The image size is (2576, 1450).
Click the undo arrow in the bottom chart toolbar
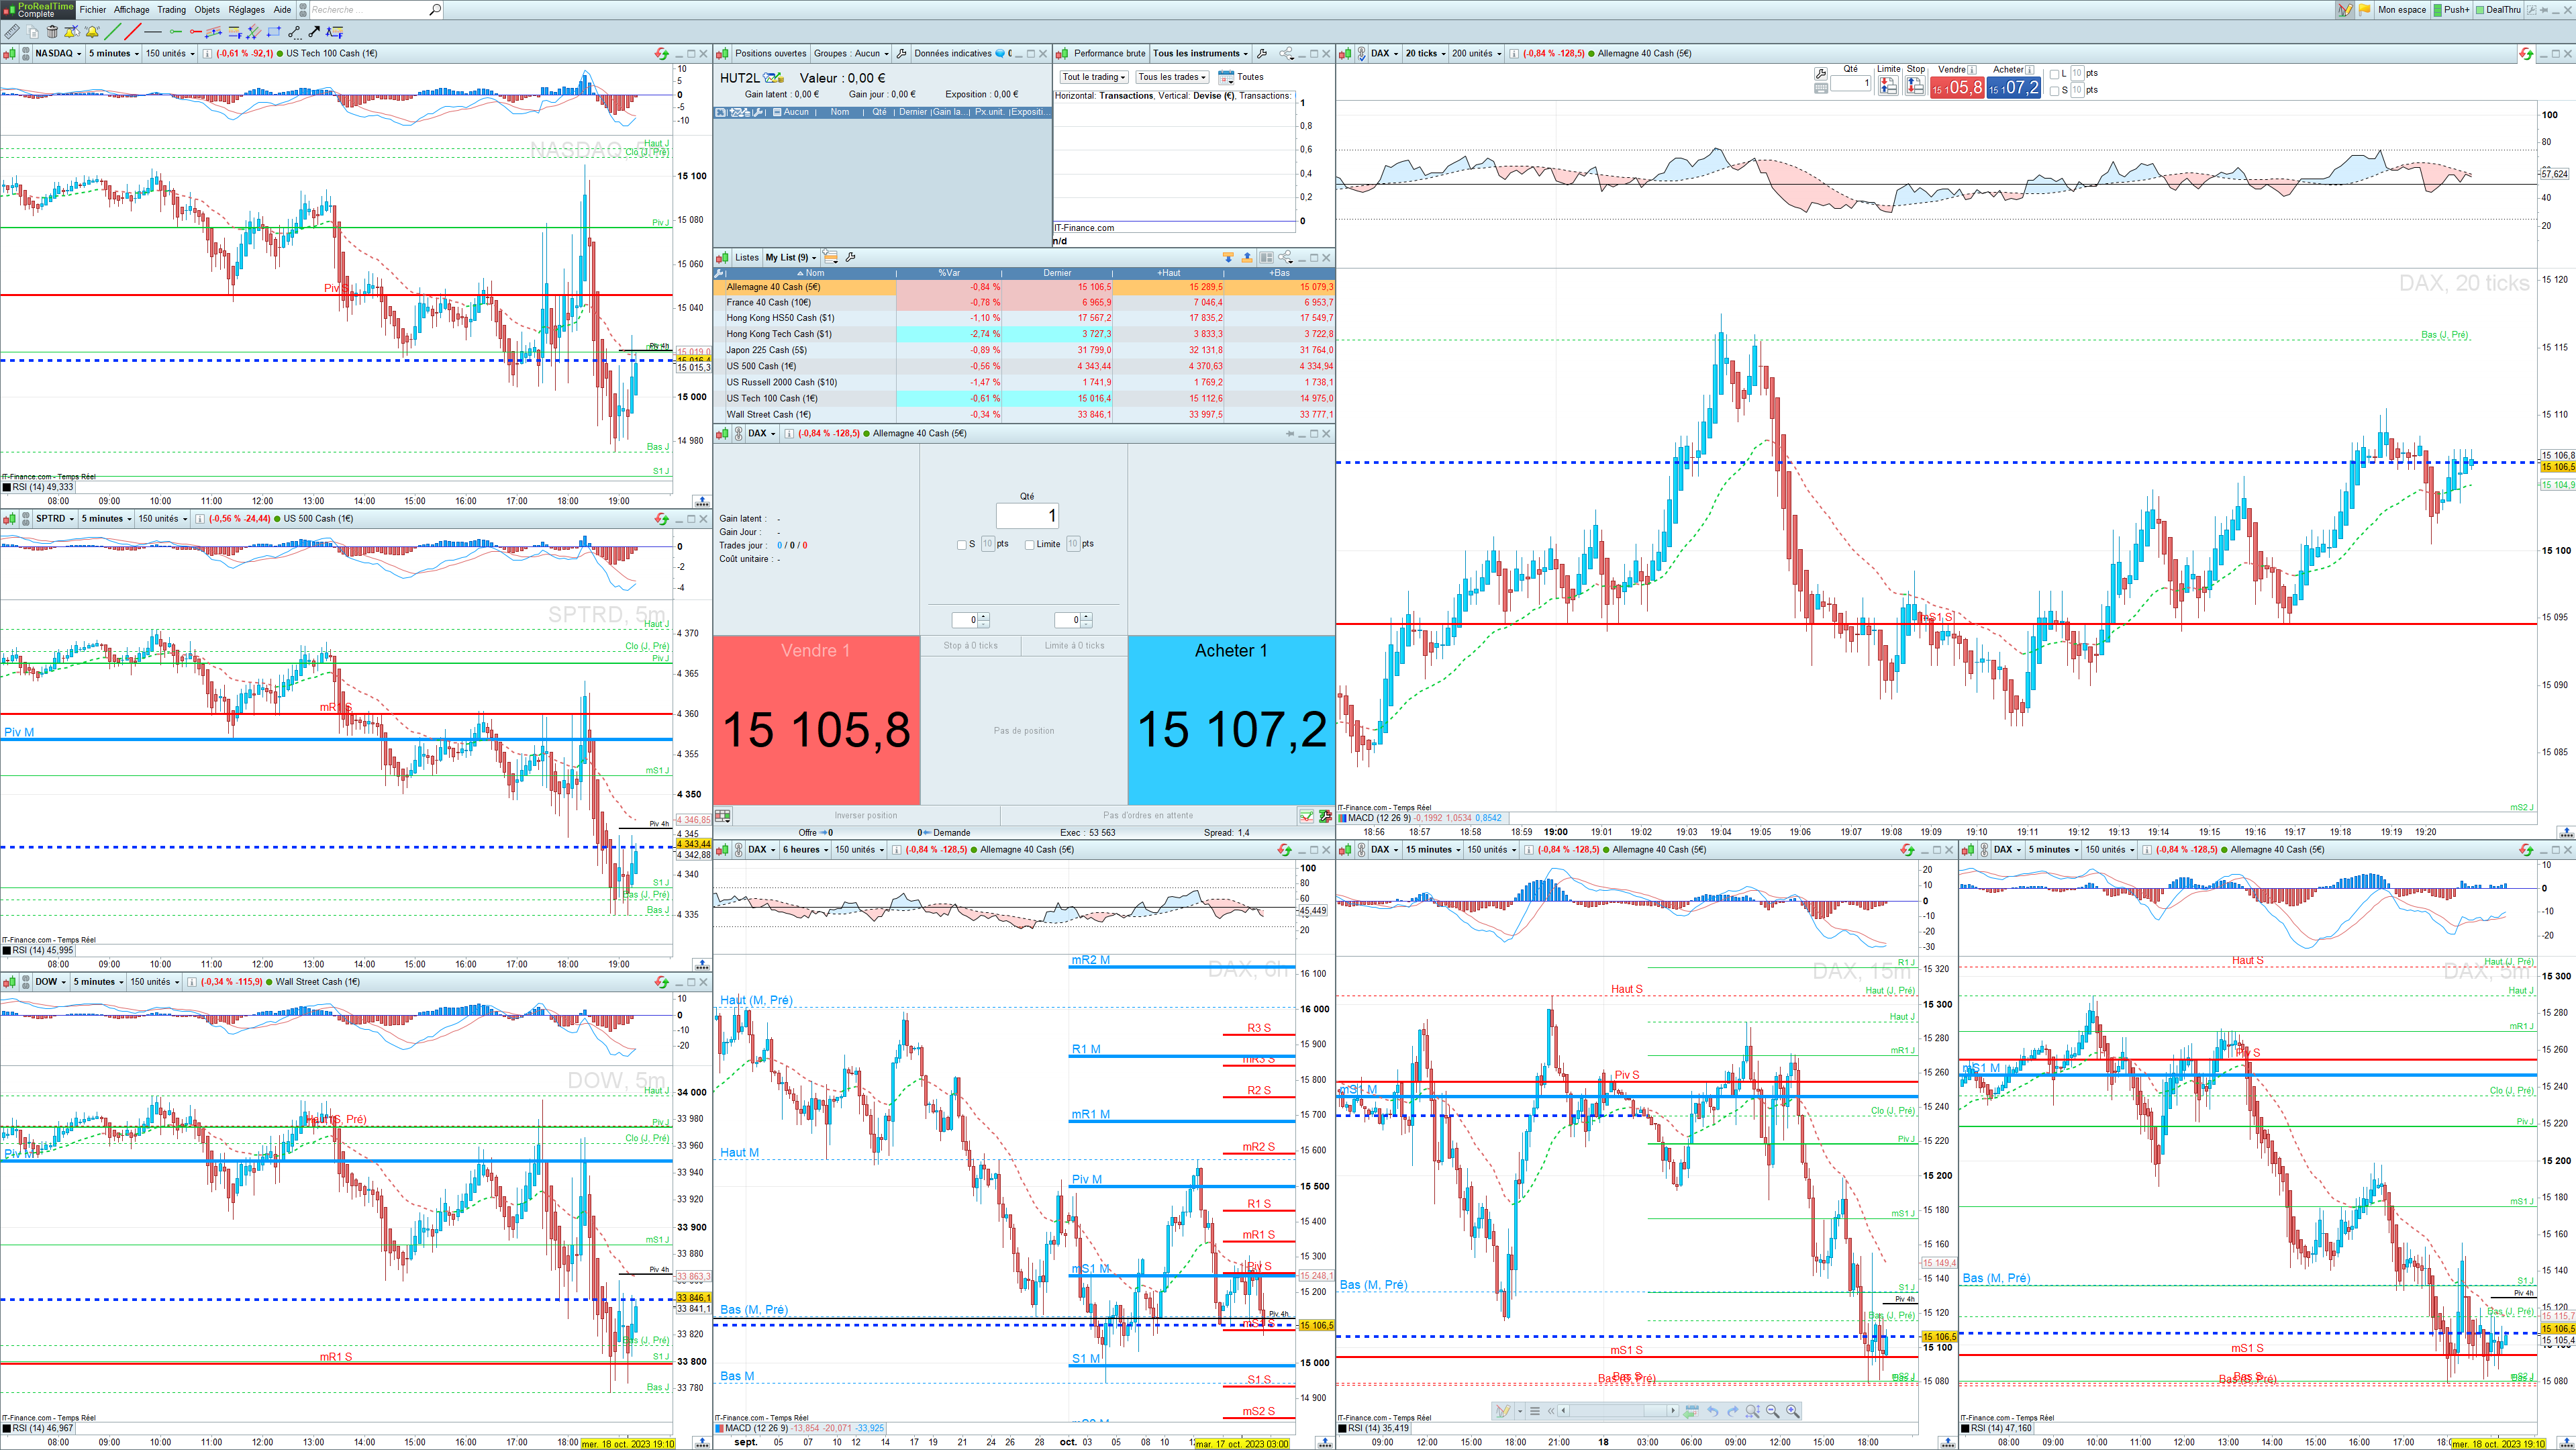pyautogui.click(x=1713, y=1411)
